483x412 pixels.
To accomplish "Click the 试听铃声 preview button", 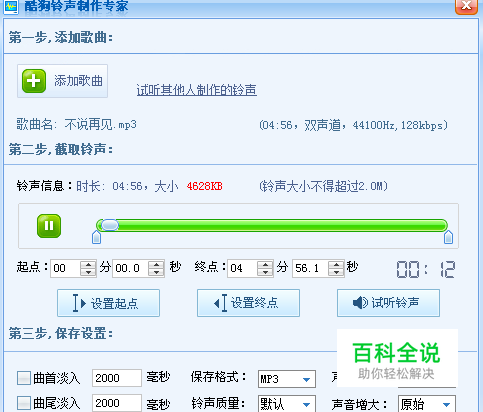I will tap(388, 303).
